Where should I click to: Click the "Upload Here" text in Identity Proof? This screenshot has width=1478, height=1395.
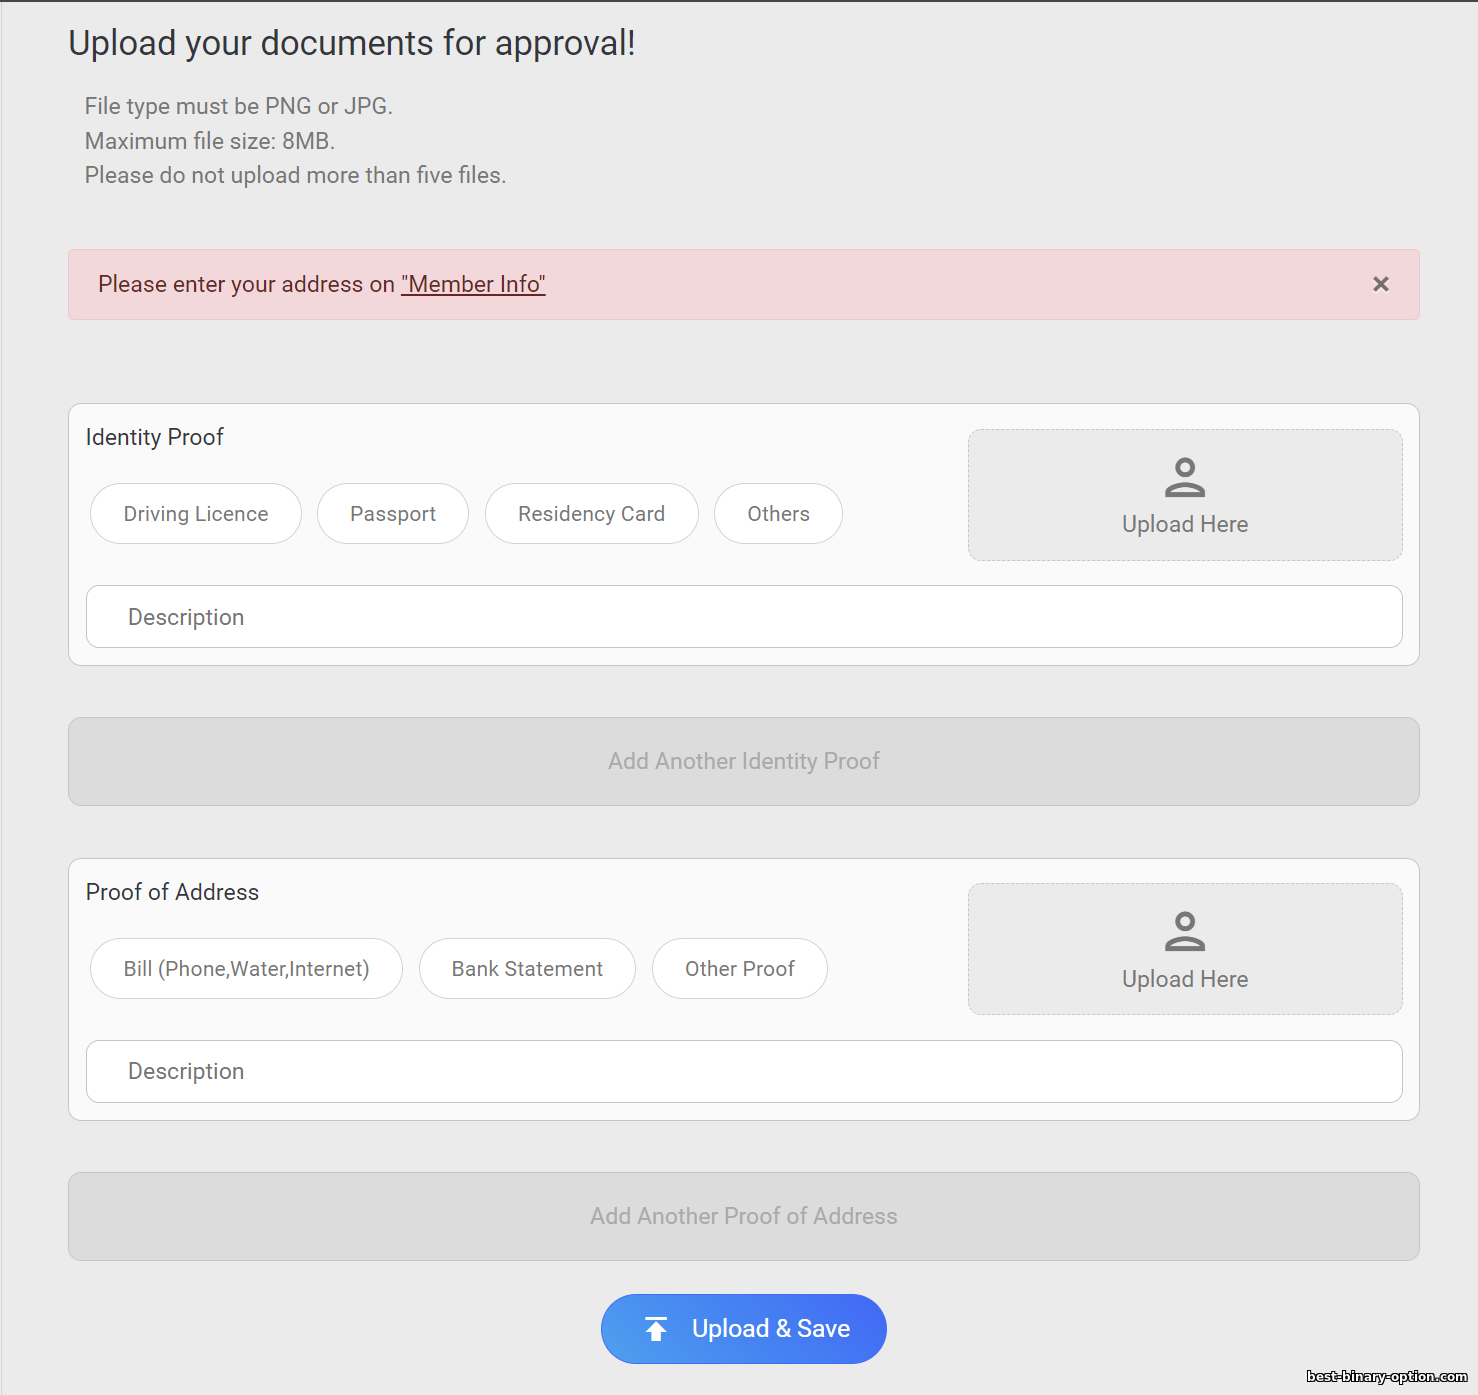click(1184, 524)
